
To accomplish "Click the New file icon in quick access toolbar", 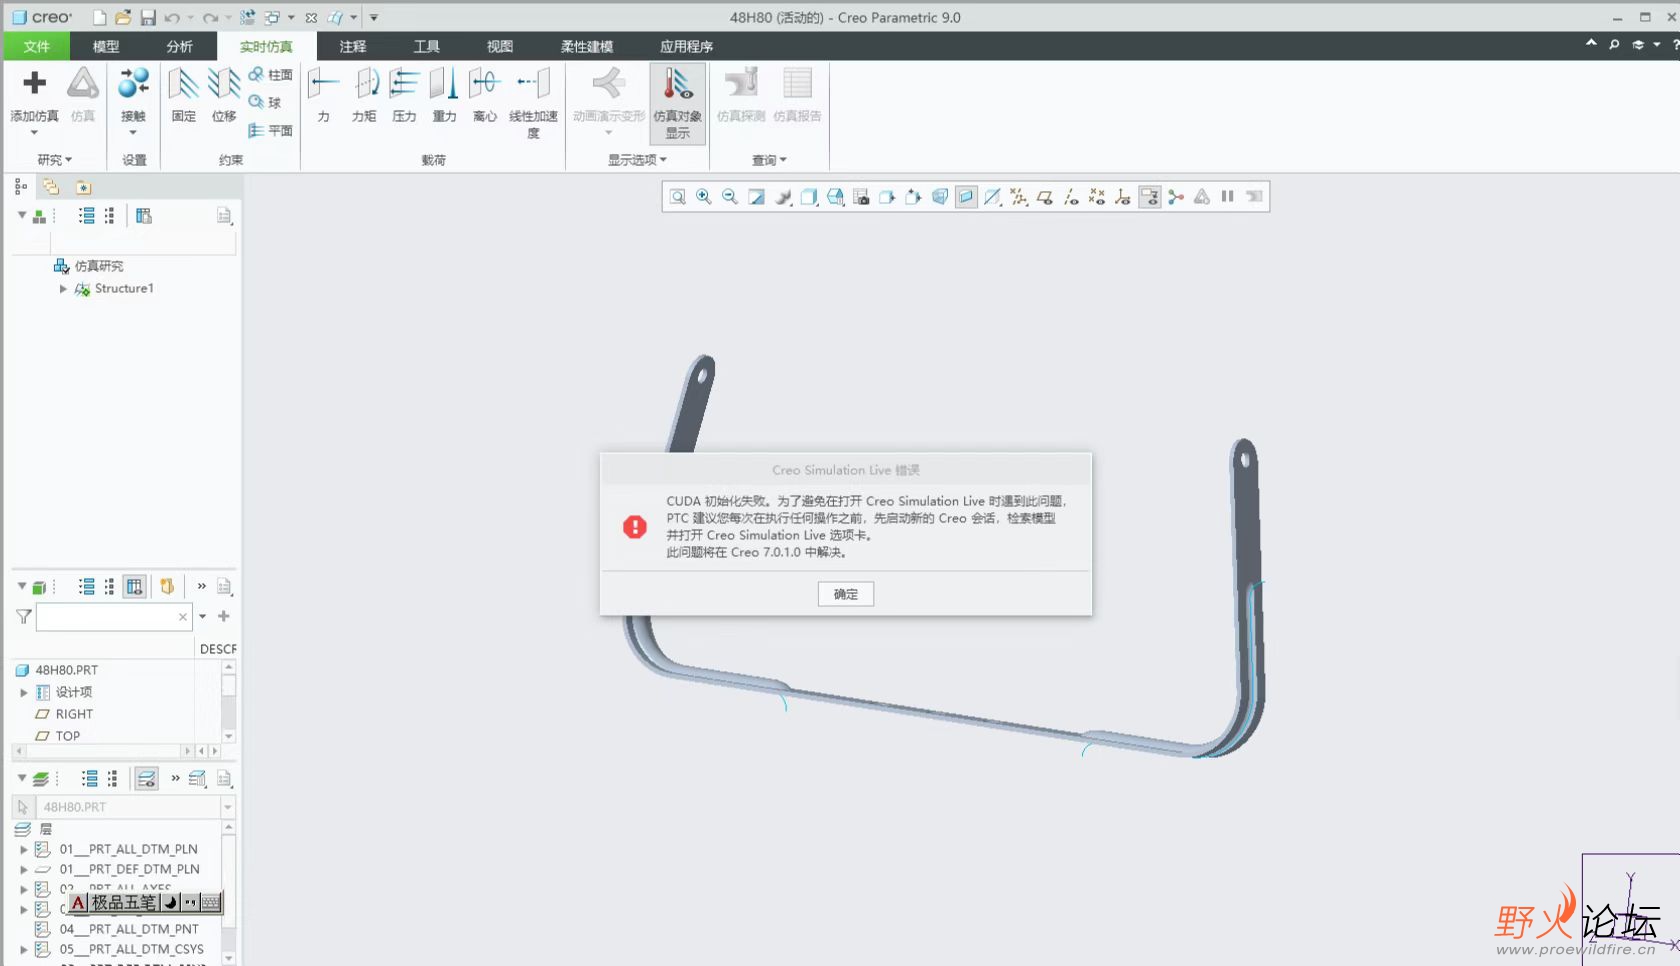I will tap(99, 18).
